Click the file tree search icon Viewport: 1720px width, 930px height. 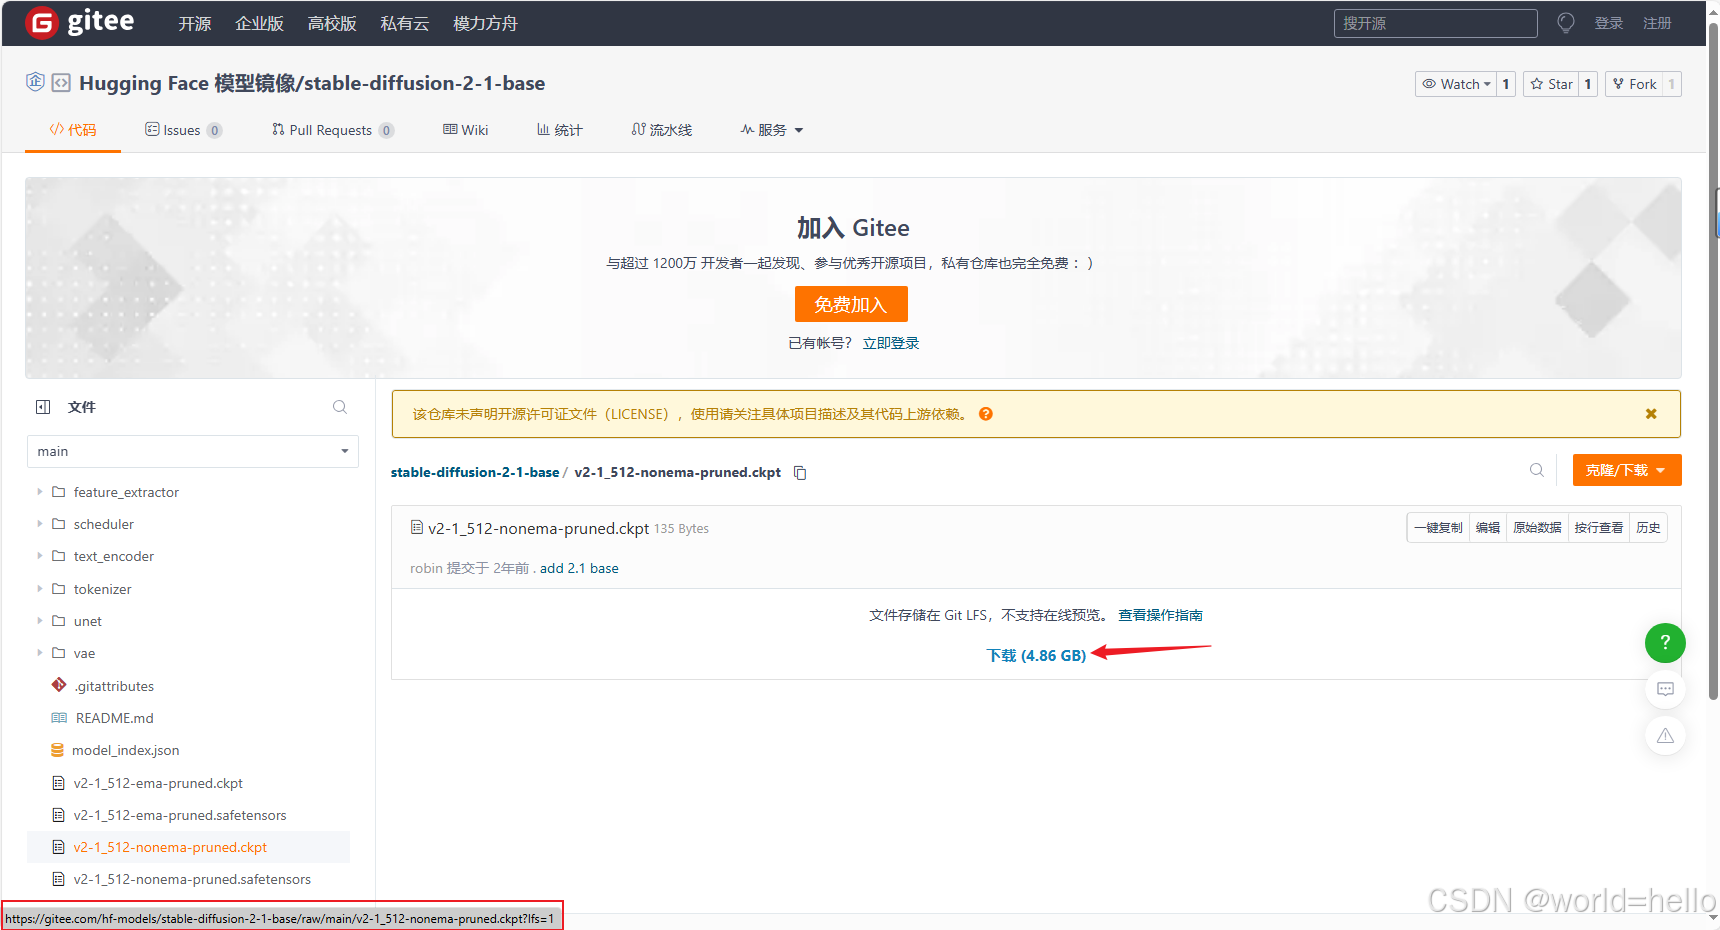[x=340, y=407]
